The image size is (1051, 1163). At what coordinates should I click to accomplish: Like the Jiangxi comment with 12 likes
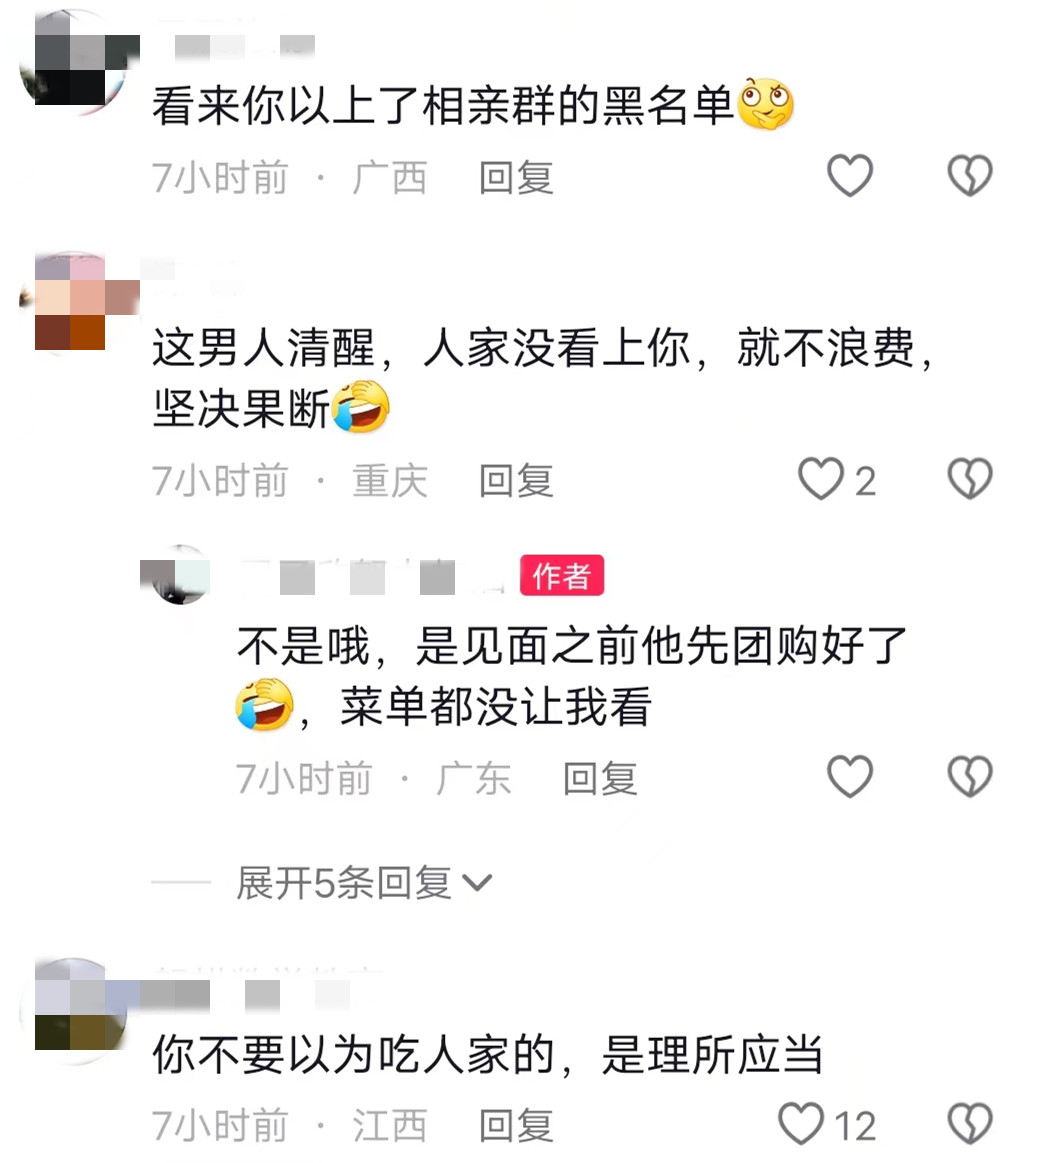point(801,1124)
